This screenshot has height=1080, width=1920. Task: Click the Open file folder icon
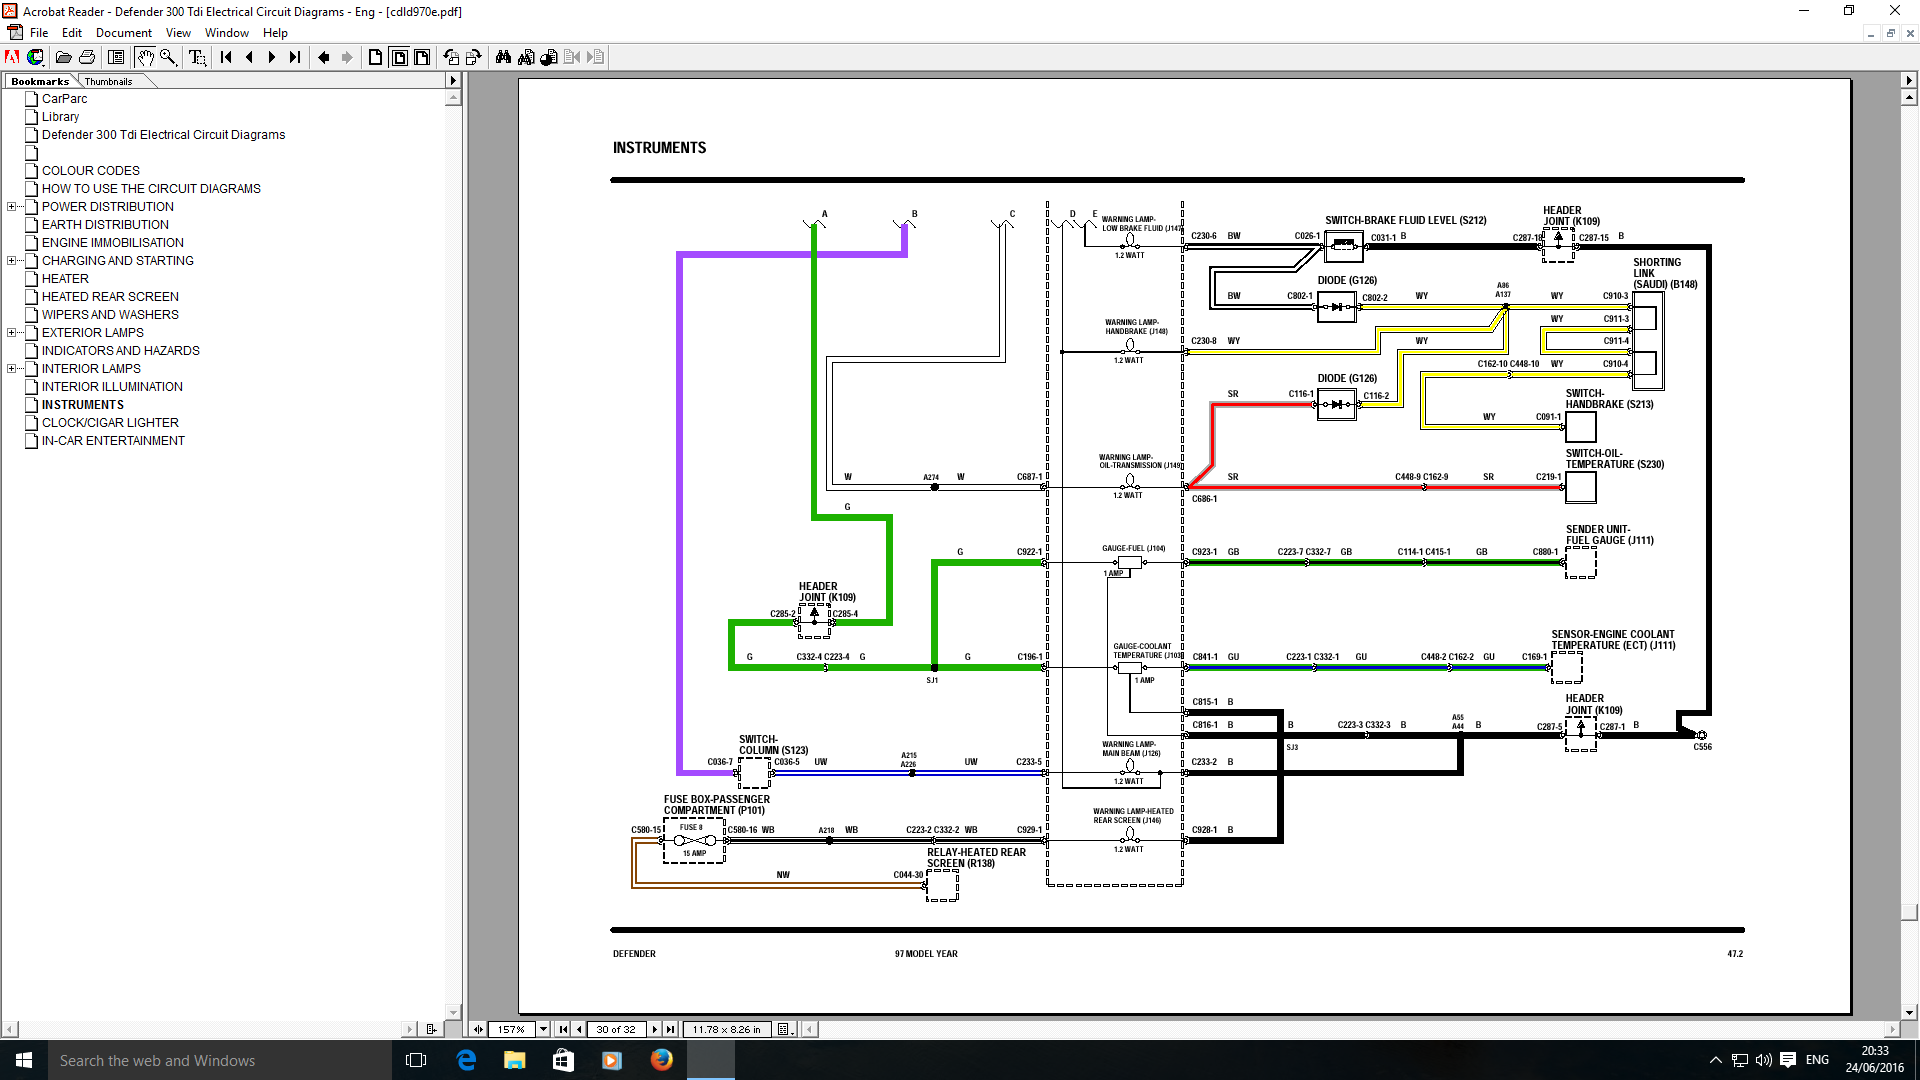pyautogui.click(x=64, y=57)
